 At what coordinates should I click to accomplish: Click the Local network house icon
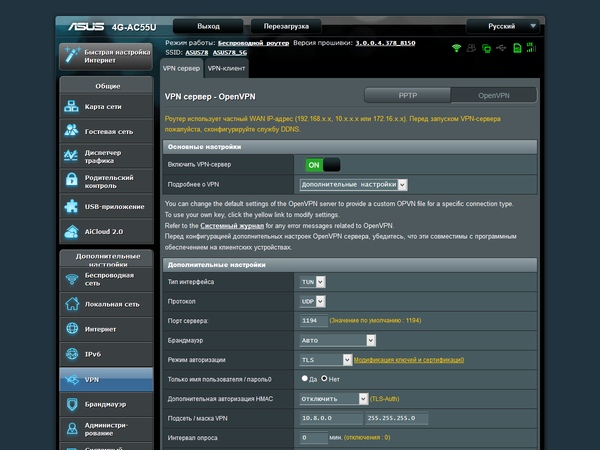pos(72,304)
